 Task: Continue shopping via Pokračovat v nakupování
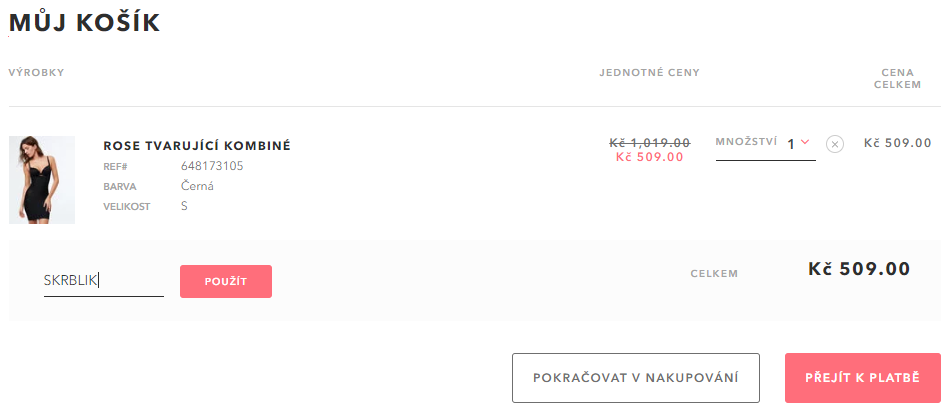[x=636, y=378]
